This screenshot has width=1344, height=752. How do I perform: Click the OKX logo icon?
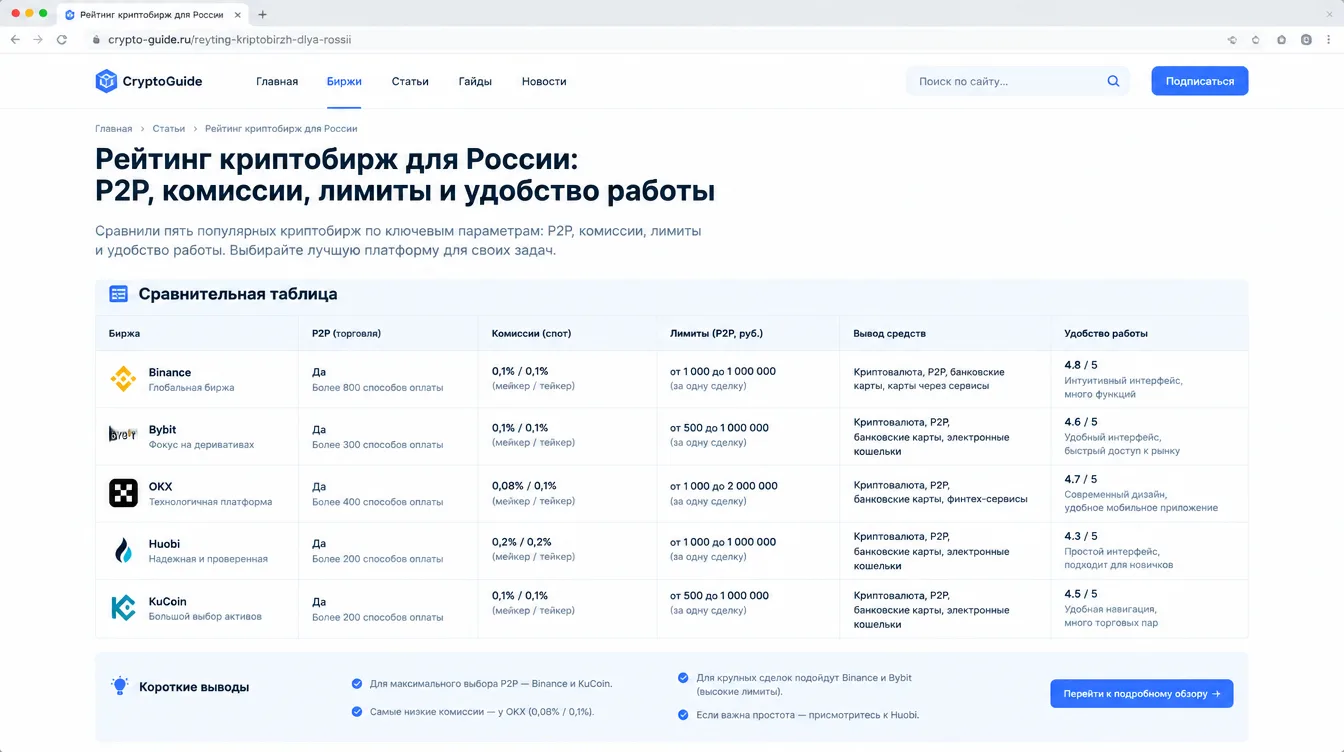pos(123,493)
